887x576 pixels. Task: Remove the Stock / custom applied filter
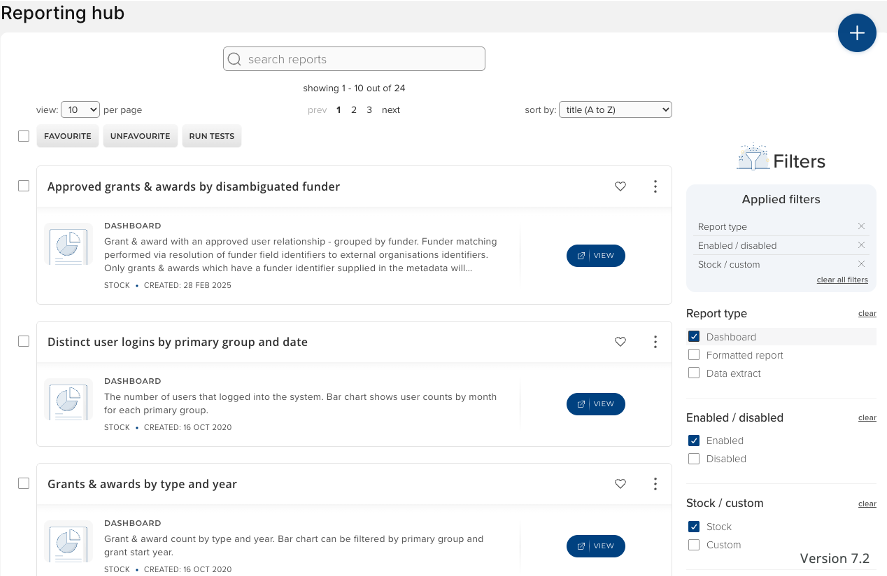[x=861, y=265]
